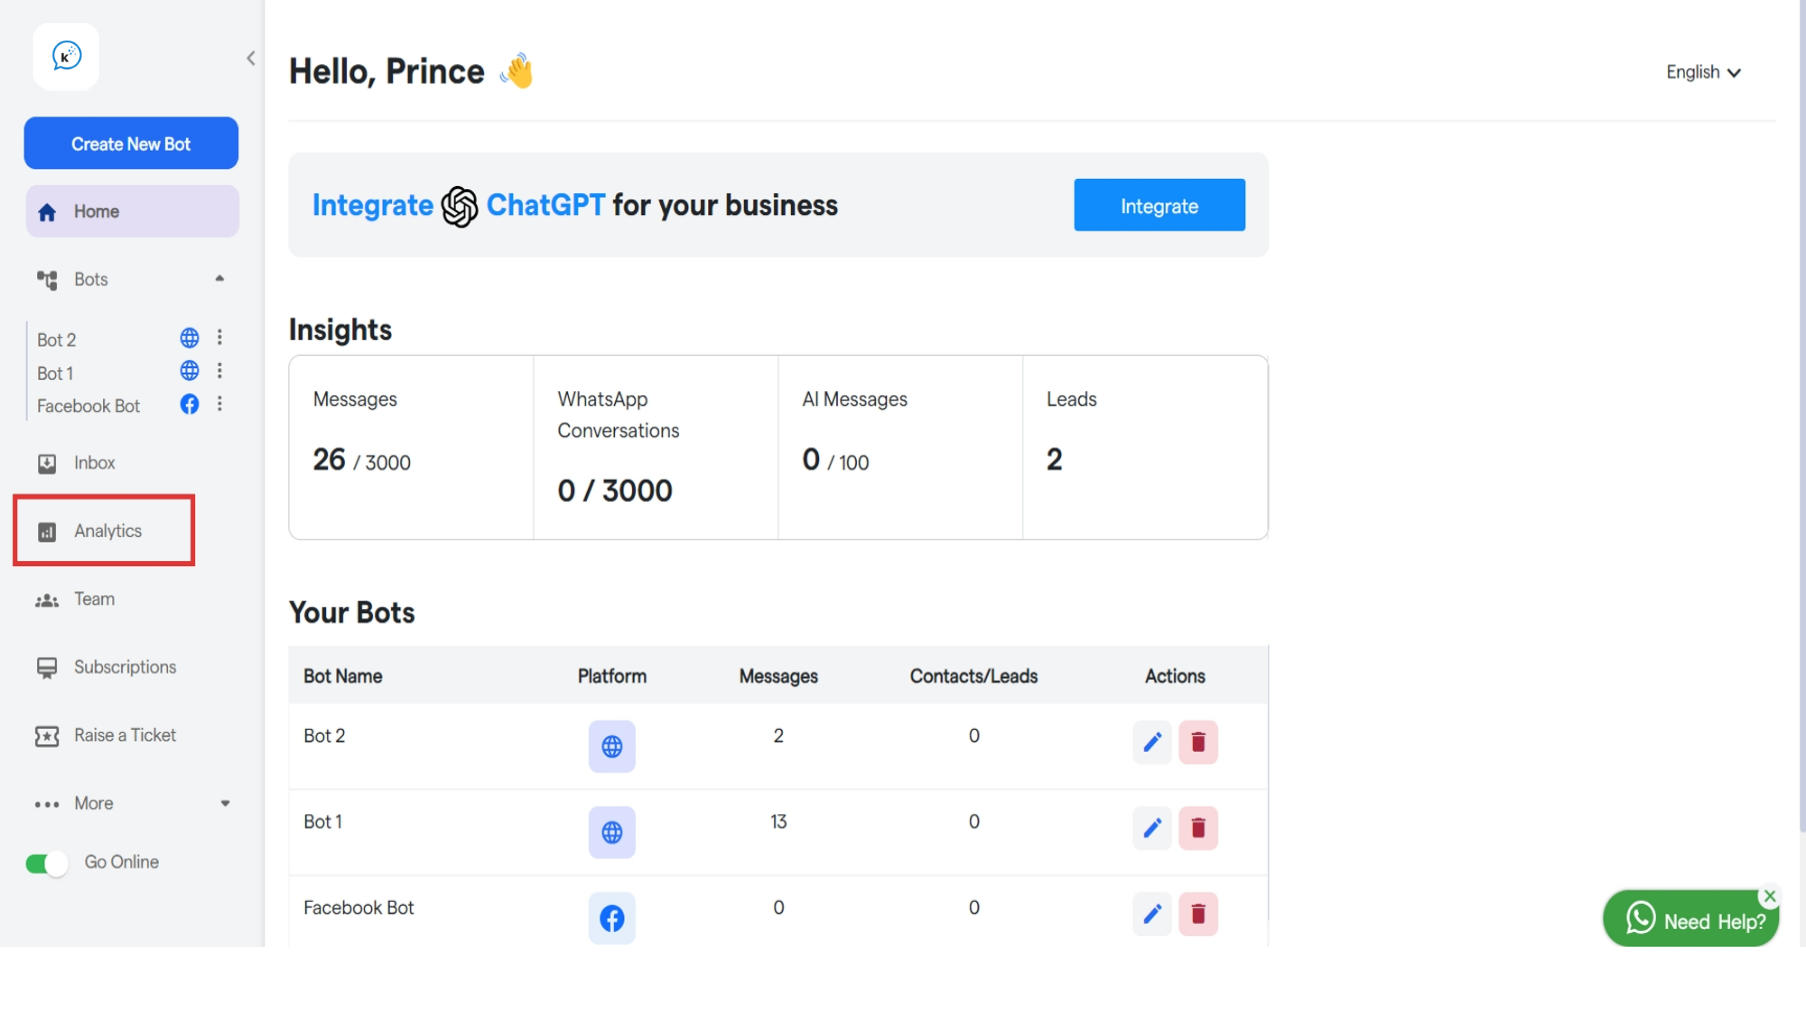Select Facebook Bot in the sidebar bot list

point(88,406)
